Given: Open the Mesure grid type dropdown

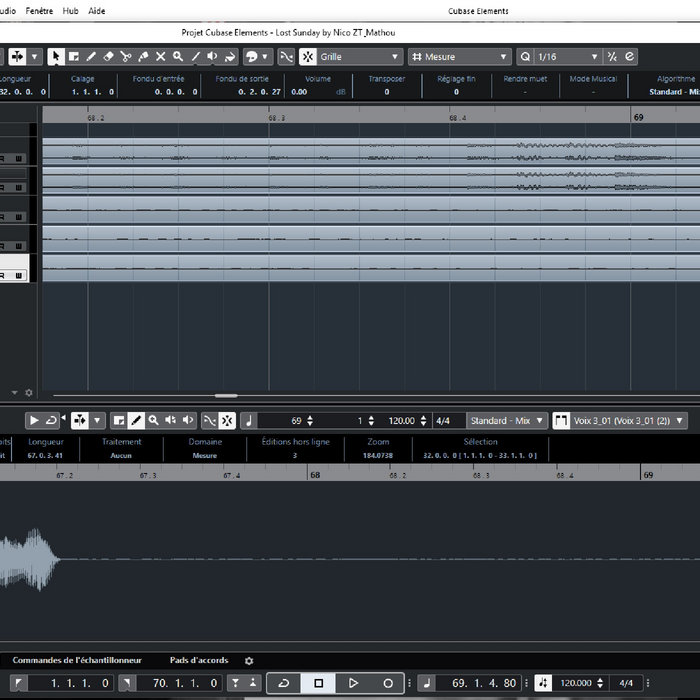Looking at the screenshot, I should pos(459,57).
